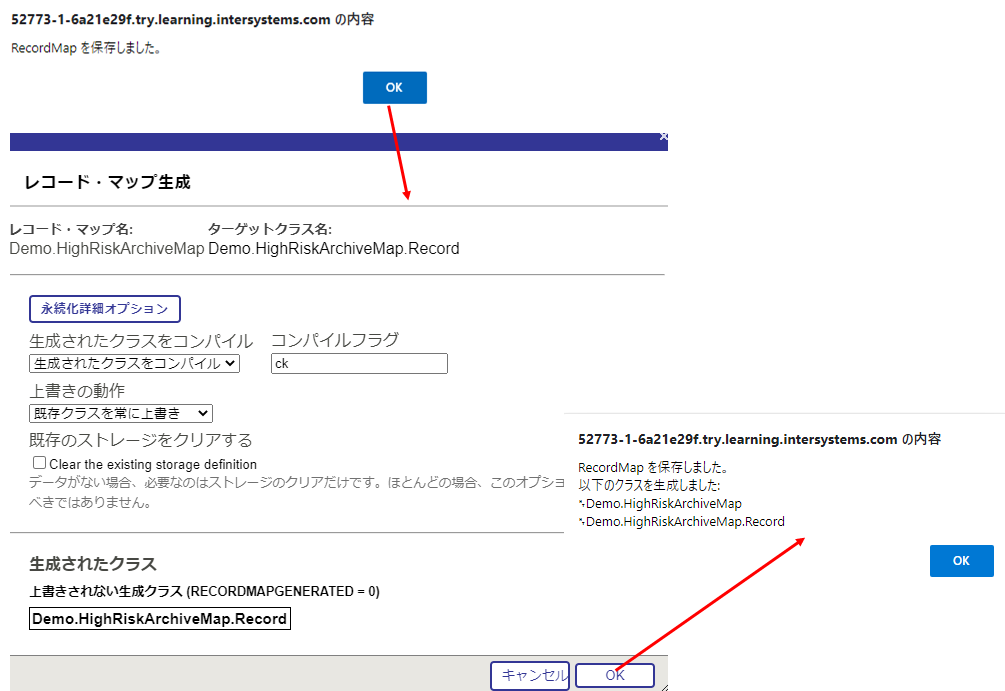The image size is (1005, 691).
Task: Tick the Clear the existing storage definition checkbox
Action: click(x=40, y=463)
